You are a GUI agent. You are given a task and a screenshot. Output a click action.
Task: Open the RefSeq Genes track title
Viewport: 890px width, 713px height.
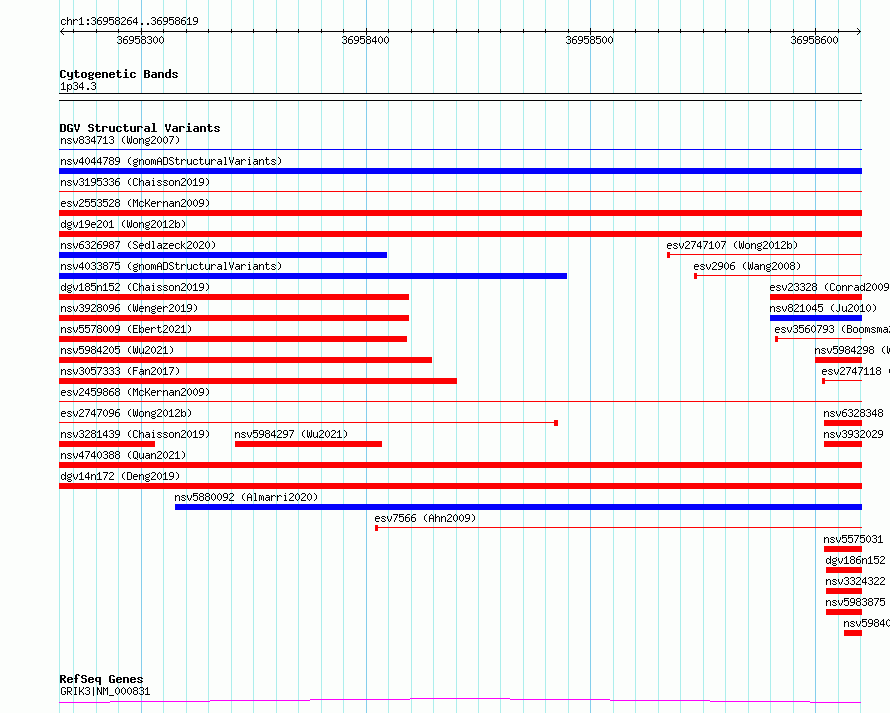tap(101, 680)
